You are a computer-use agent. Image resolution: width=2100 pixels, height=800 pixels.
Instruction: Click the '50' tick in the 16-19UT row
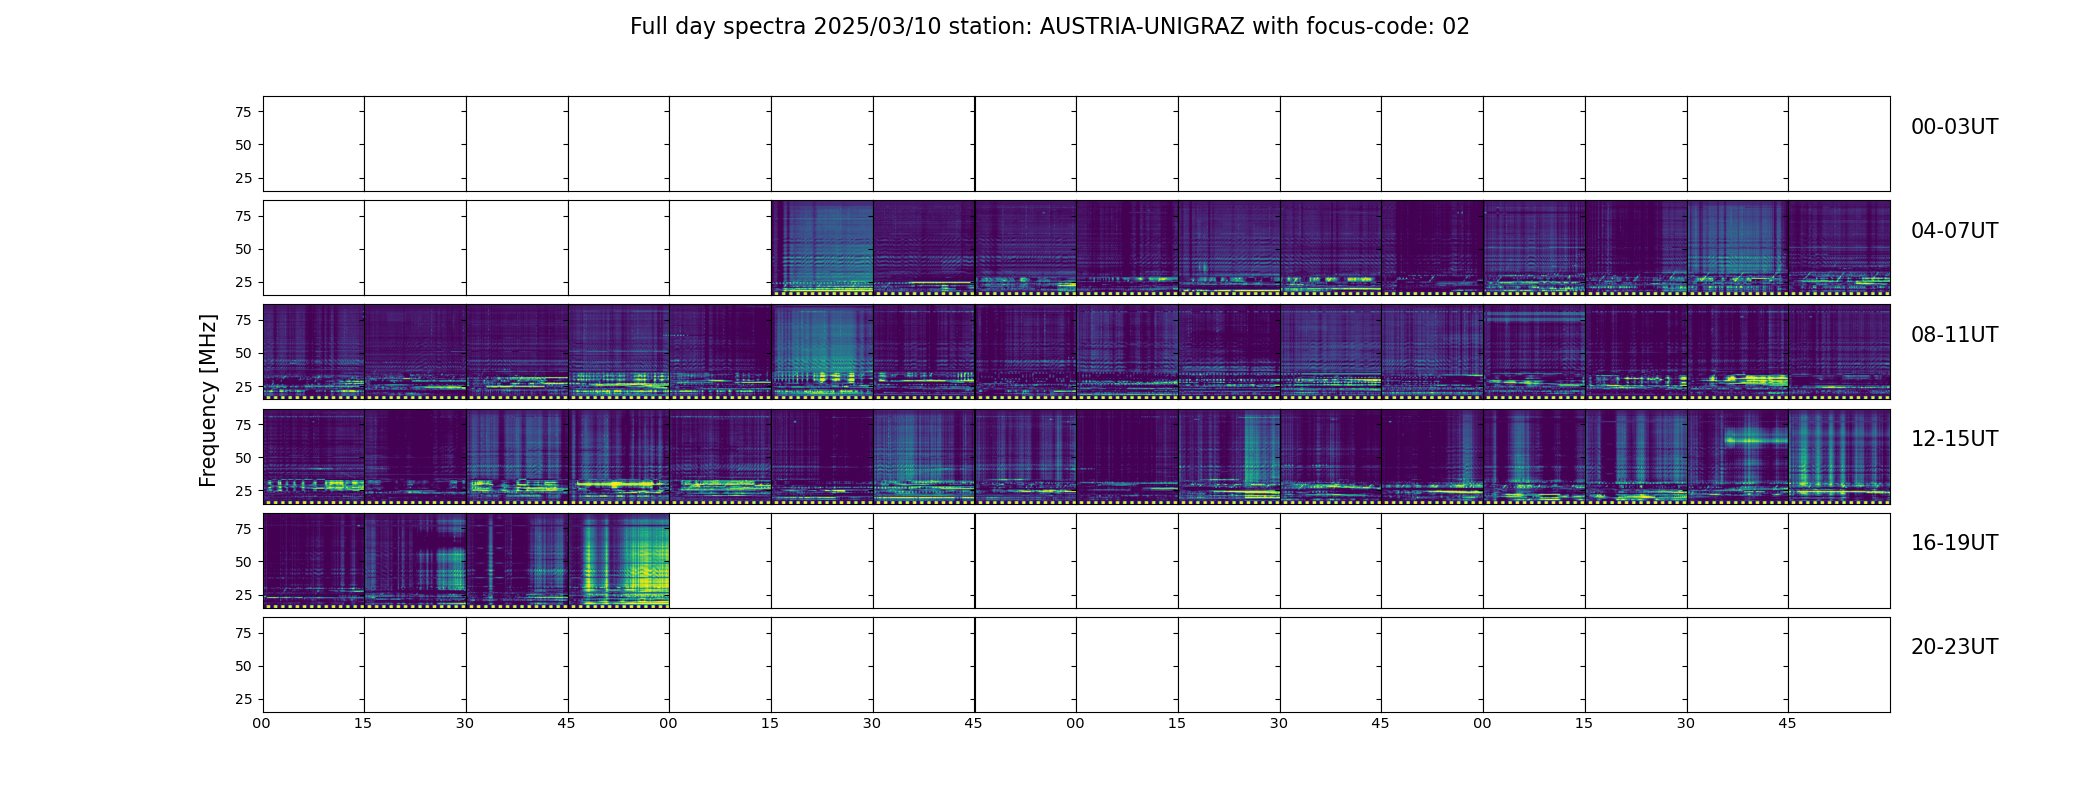point(243,562)
